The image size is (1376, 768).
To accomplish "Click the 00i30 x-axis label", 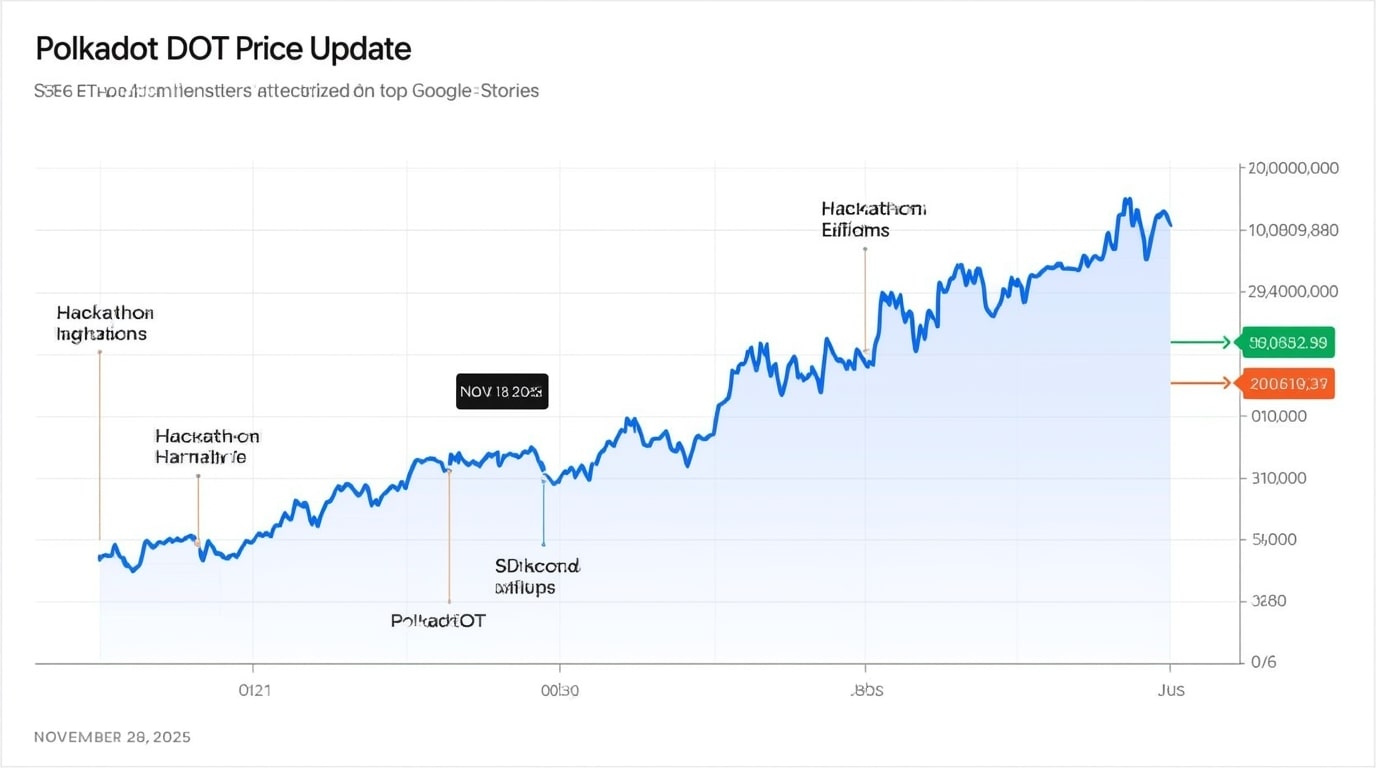I will [x=559, y=691].
